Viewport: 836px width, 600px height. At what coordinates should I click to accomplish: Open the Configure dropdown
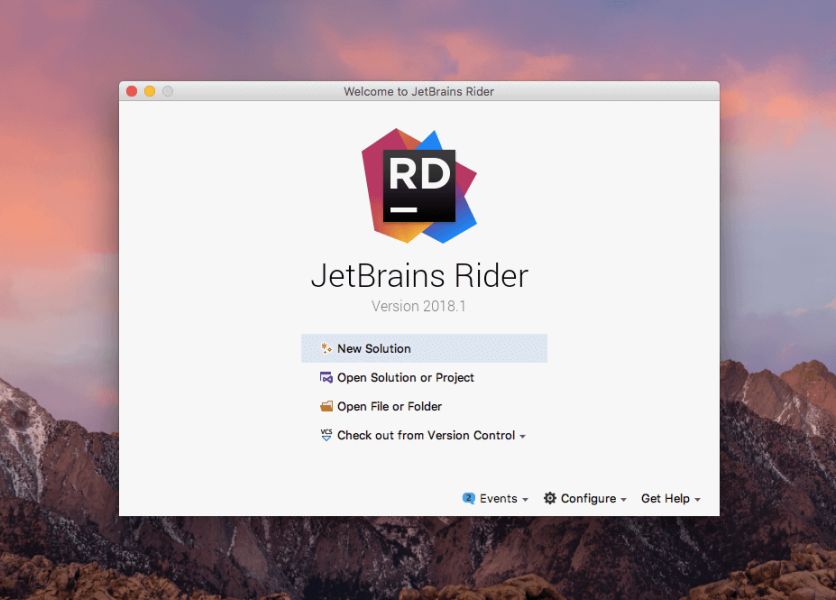coord(585,498)
